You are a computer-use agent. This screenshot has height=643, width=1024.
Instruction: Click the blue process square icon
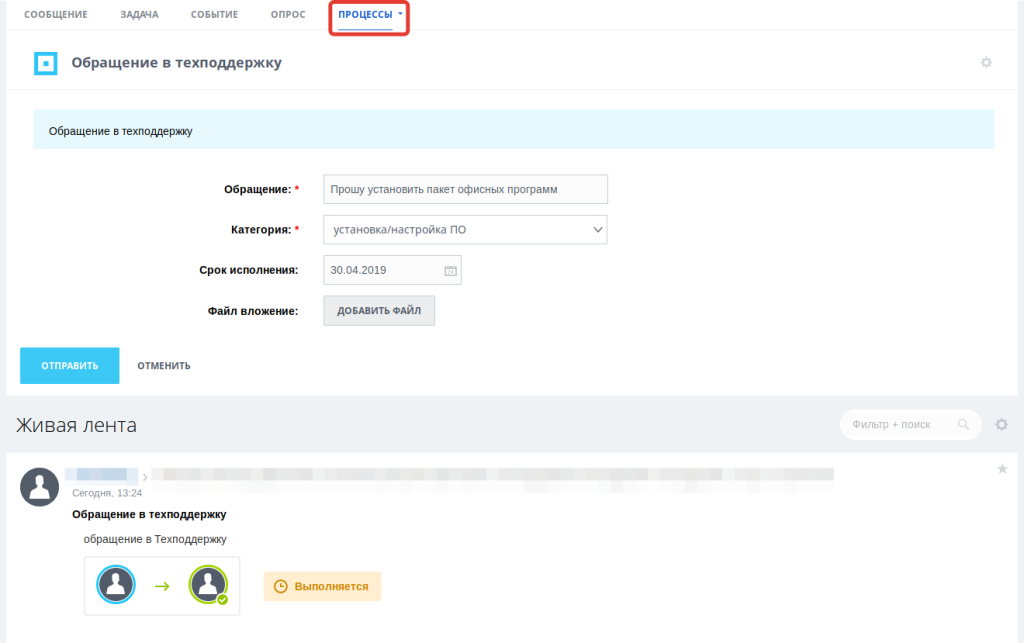46,63
